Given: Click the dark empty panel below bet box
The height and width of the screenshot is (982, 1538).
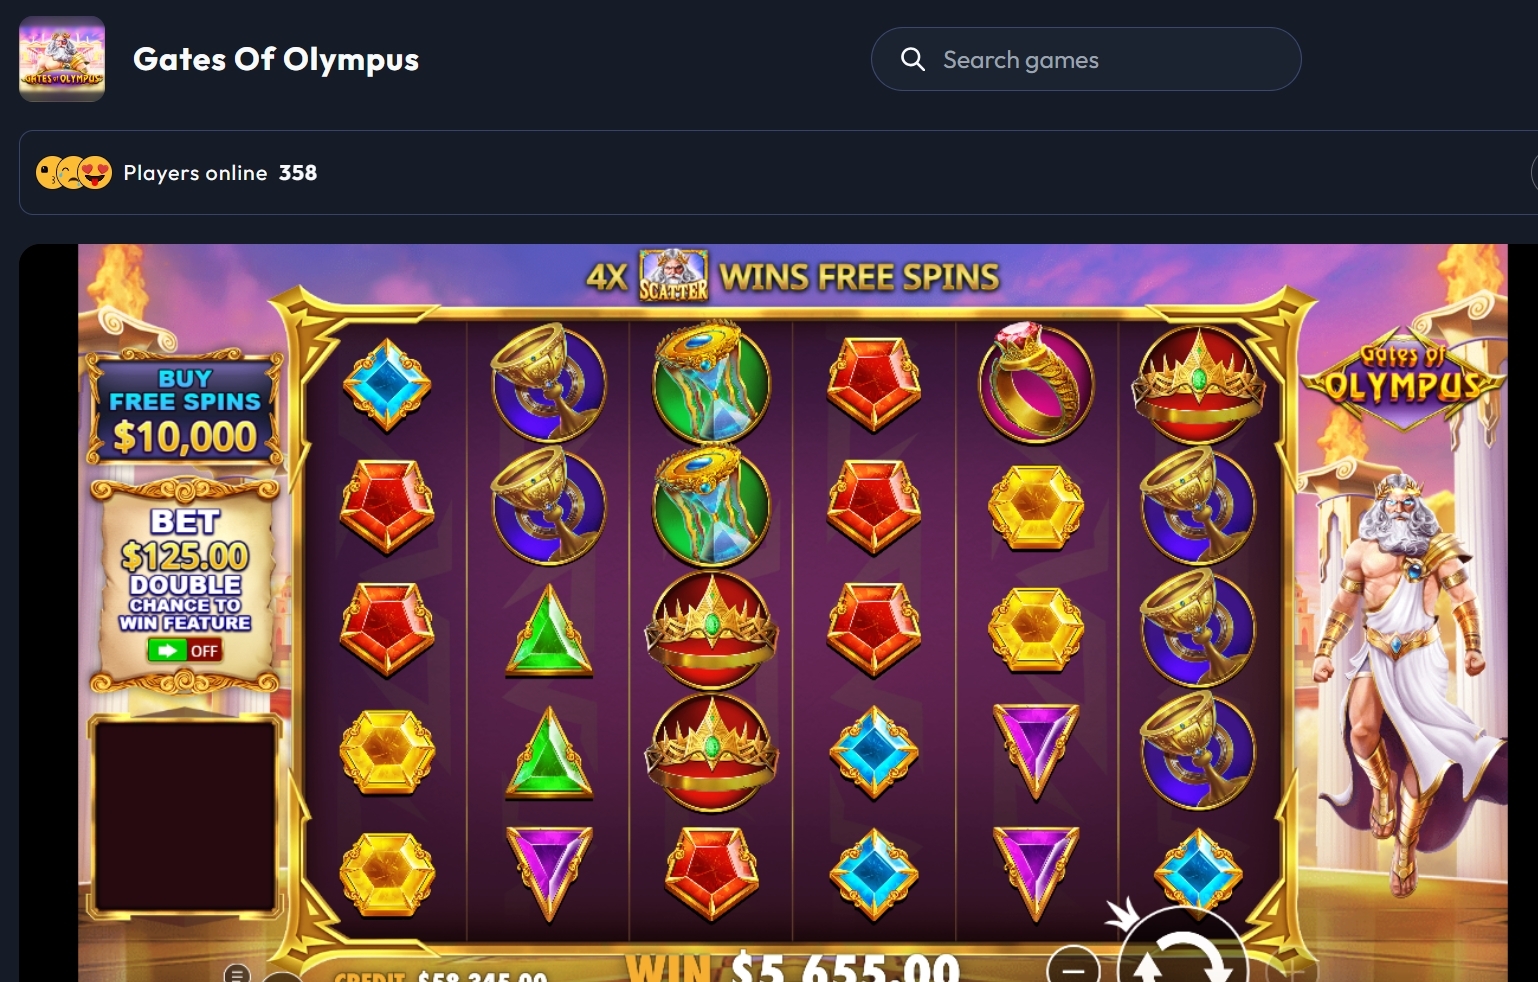Looking at the screenshot, I should [x=185, y=815].
